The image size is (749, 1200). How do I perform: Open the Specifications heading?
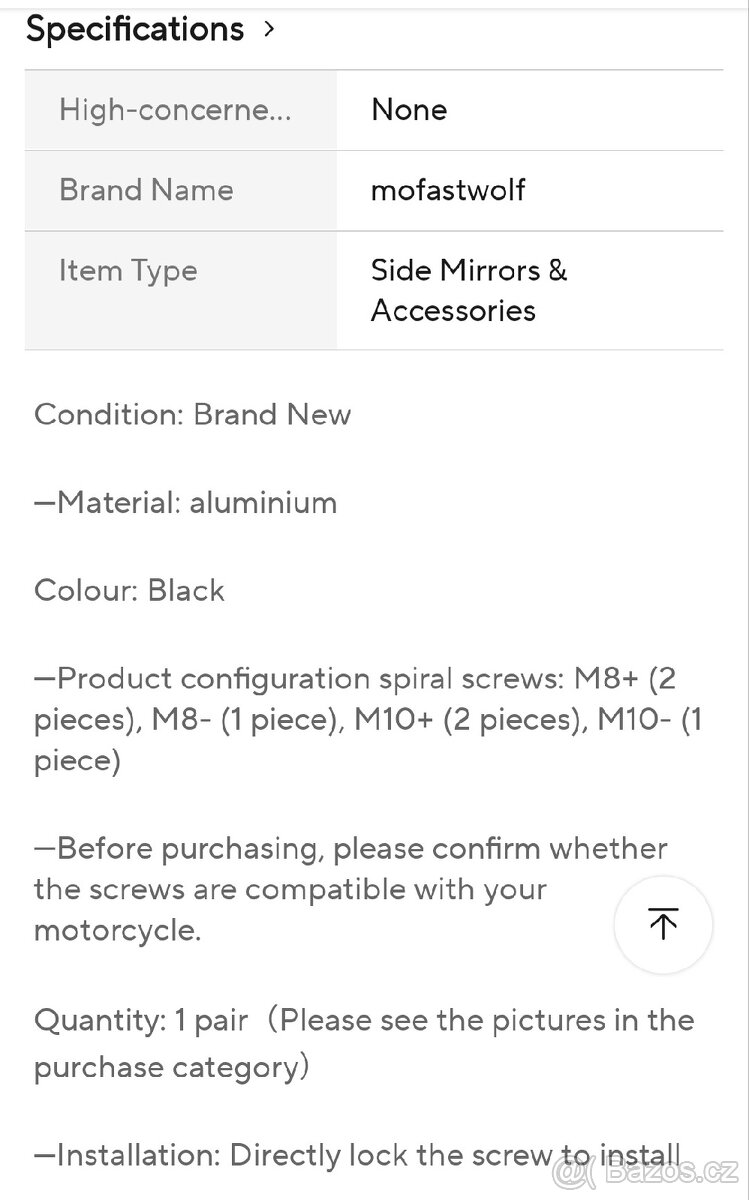coord(135,29)
